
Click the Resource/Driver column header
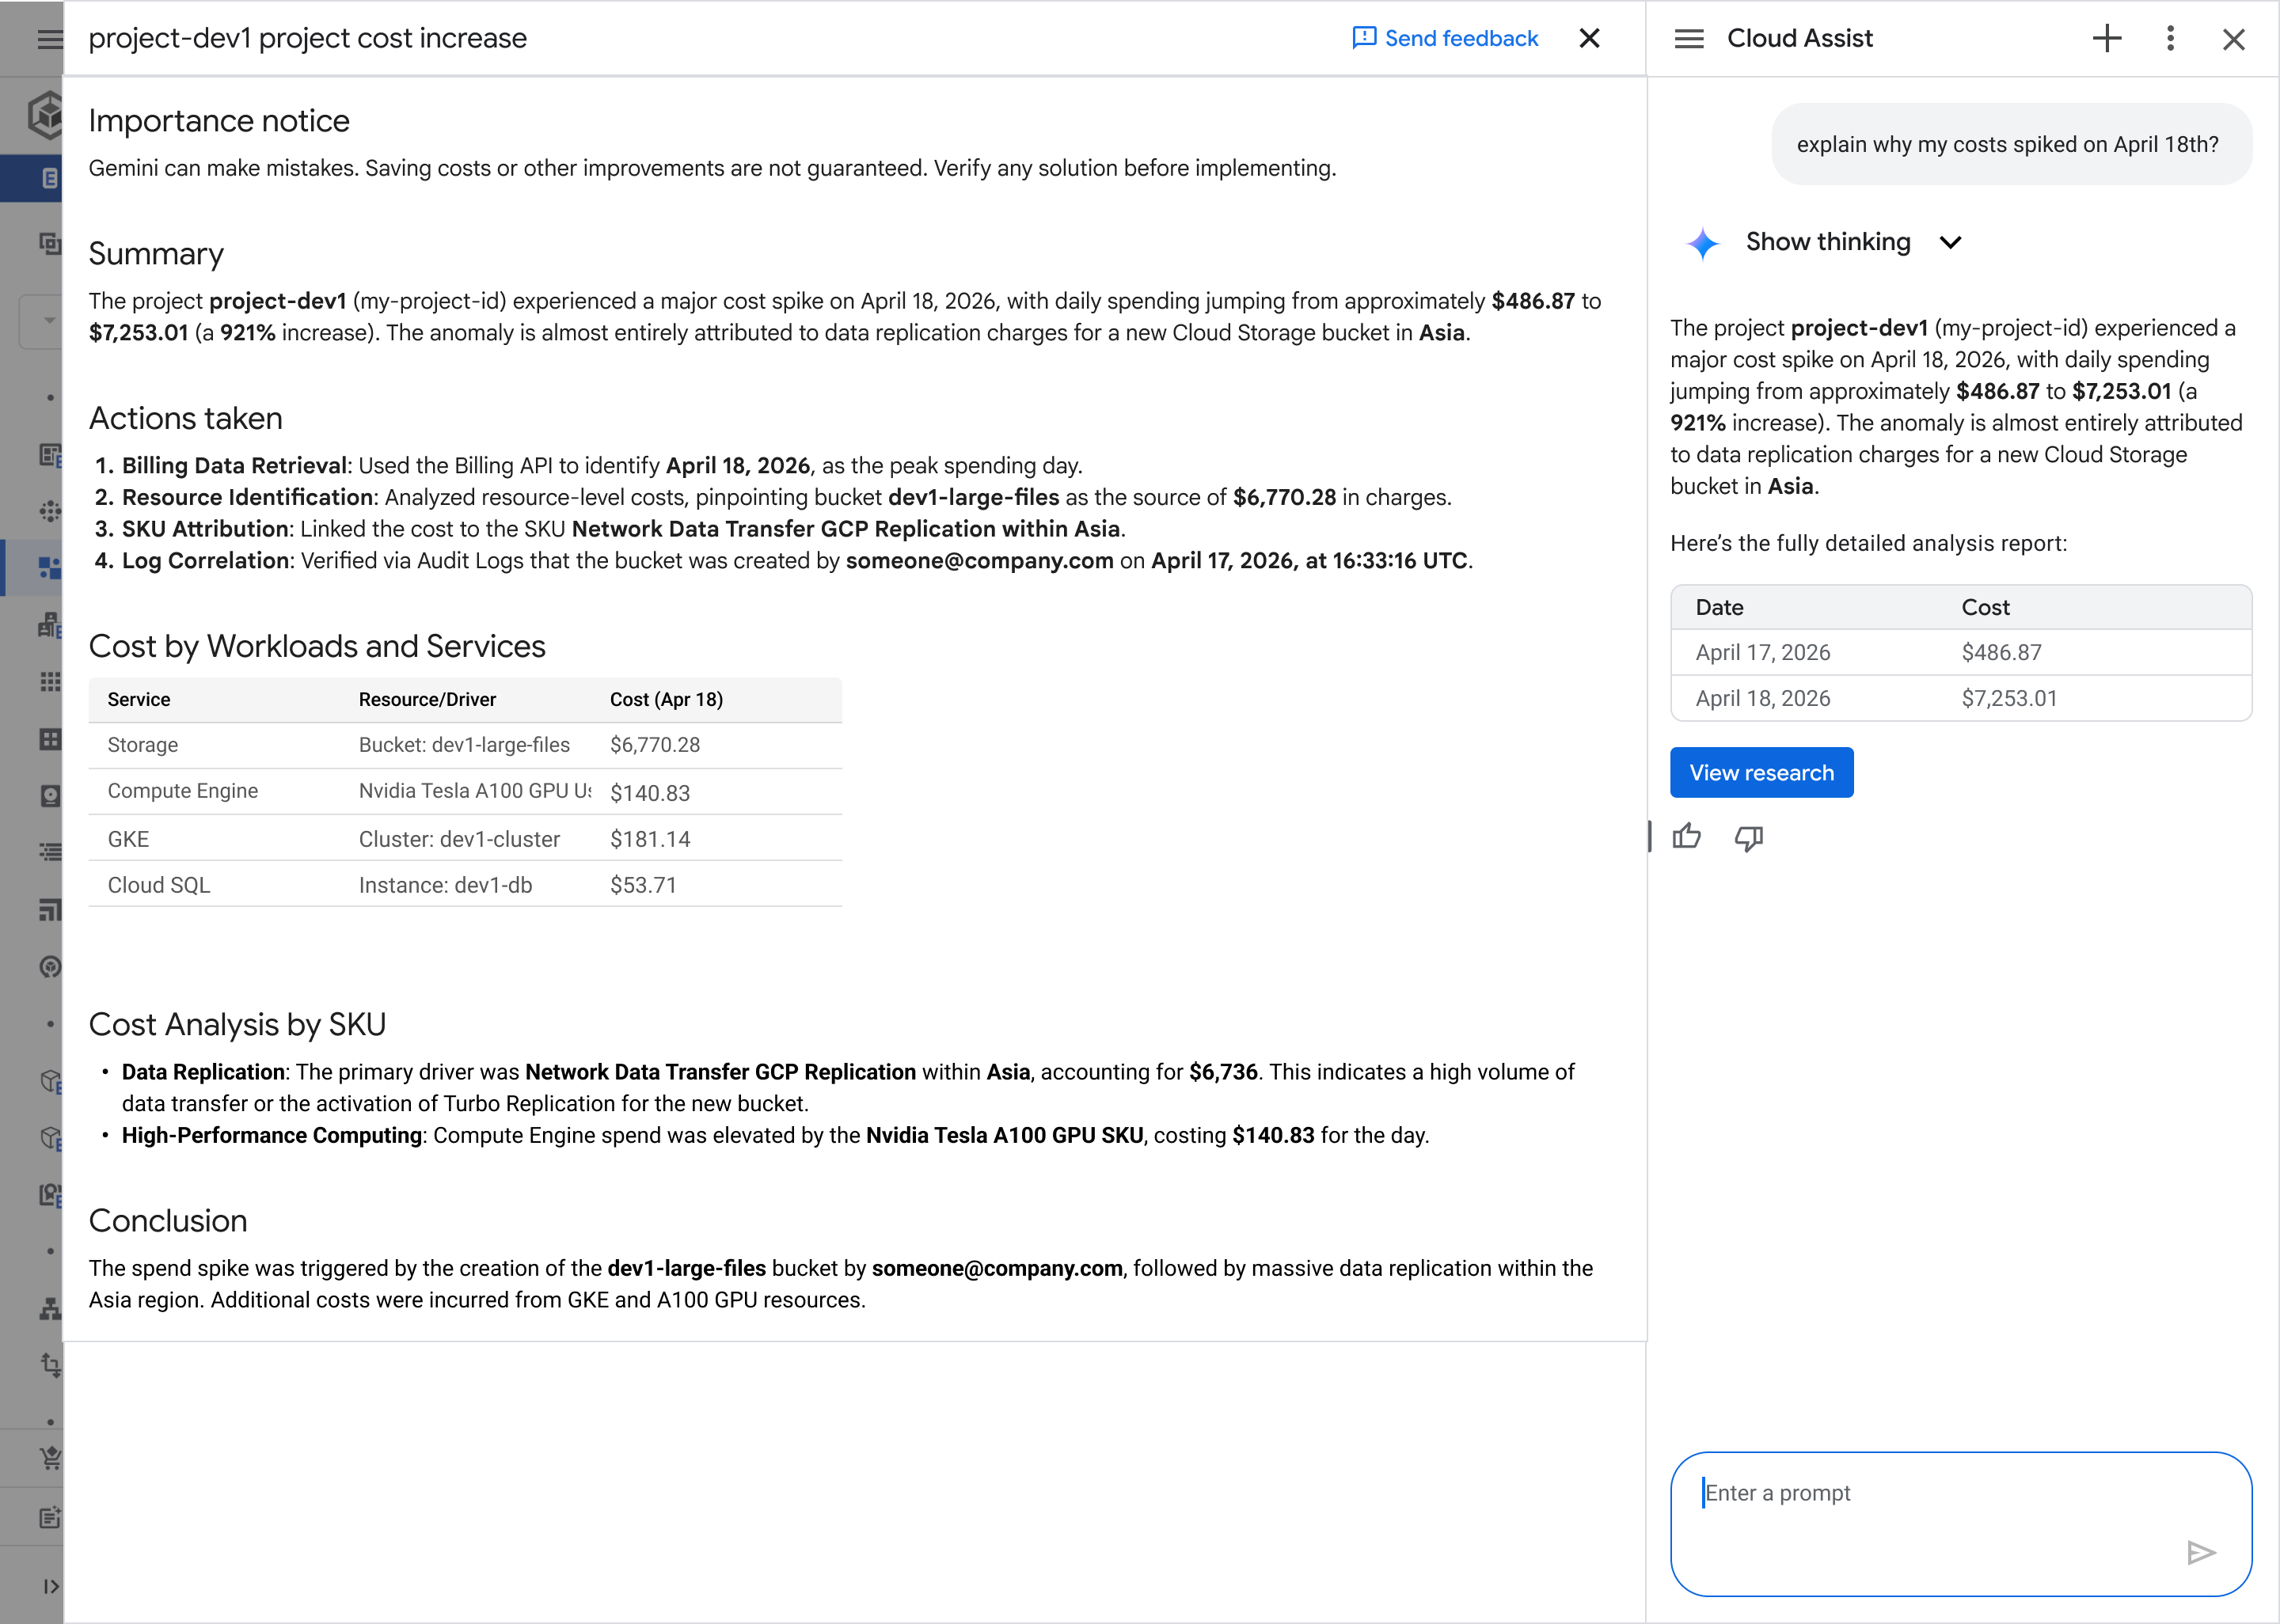point(427,699)
